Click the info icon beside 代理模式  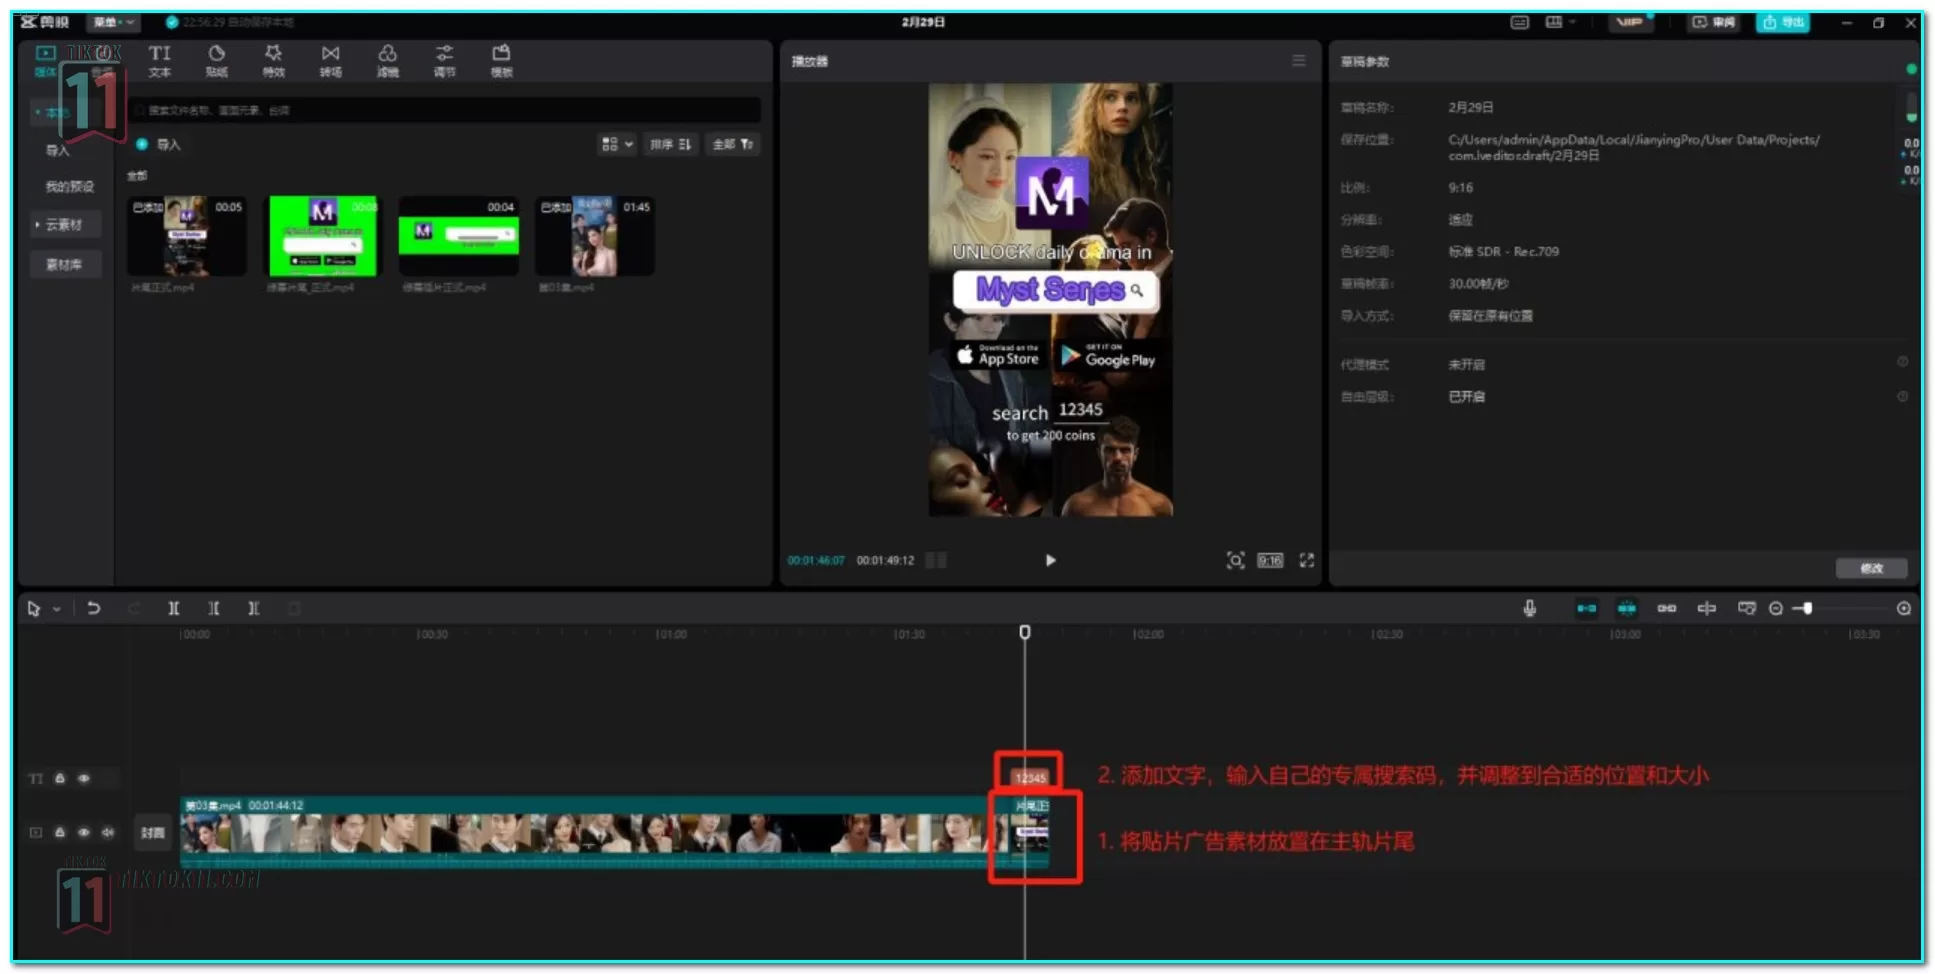[1902, 362]
